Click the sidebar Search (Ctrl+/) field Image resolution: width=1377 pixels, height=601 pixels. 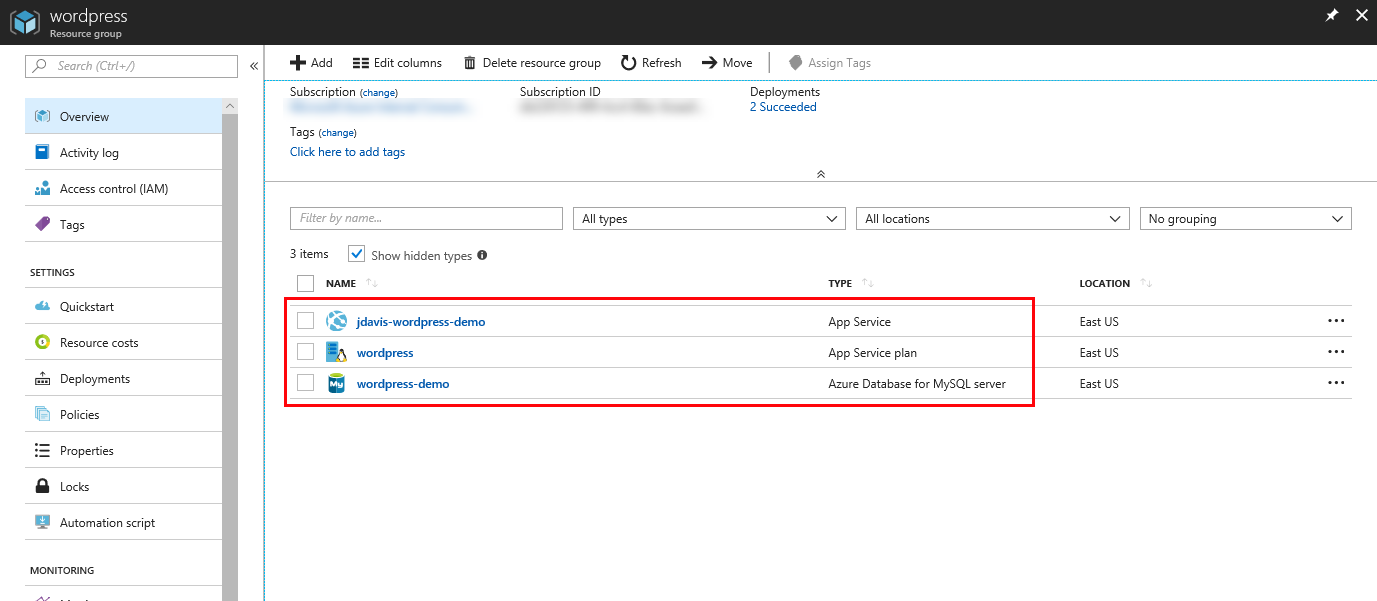132,66
